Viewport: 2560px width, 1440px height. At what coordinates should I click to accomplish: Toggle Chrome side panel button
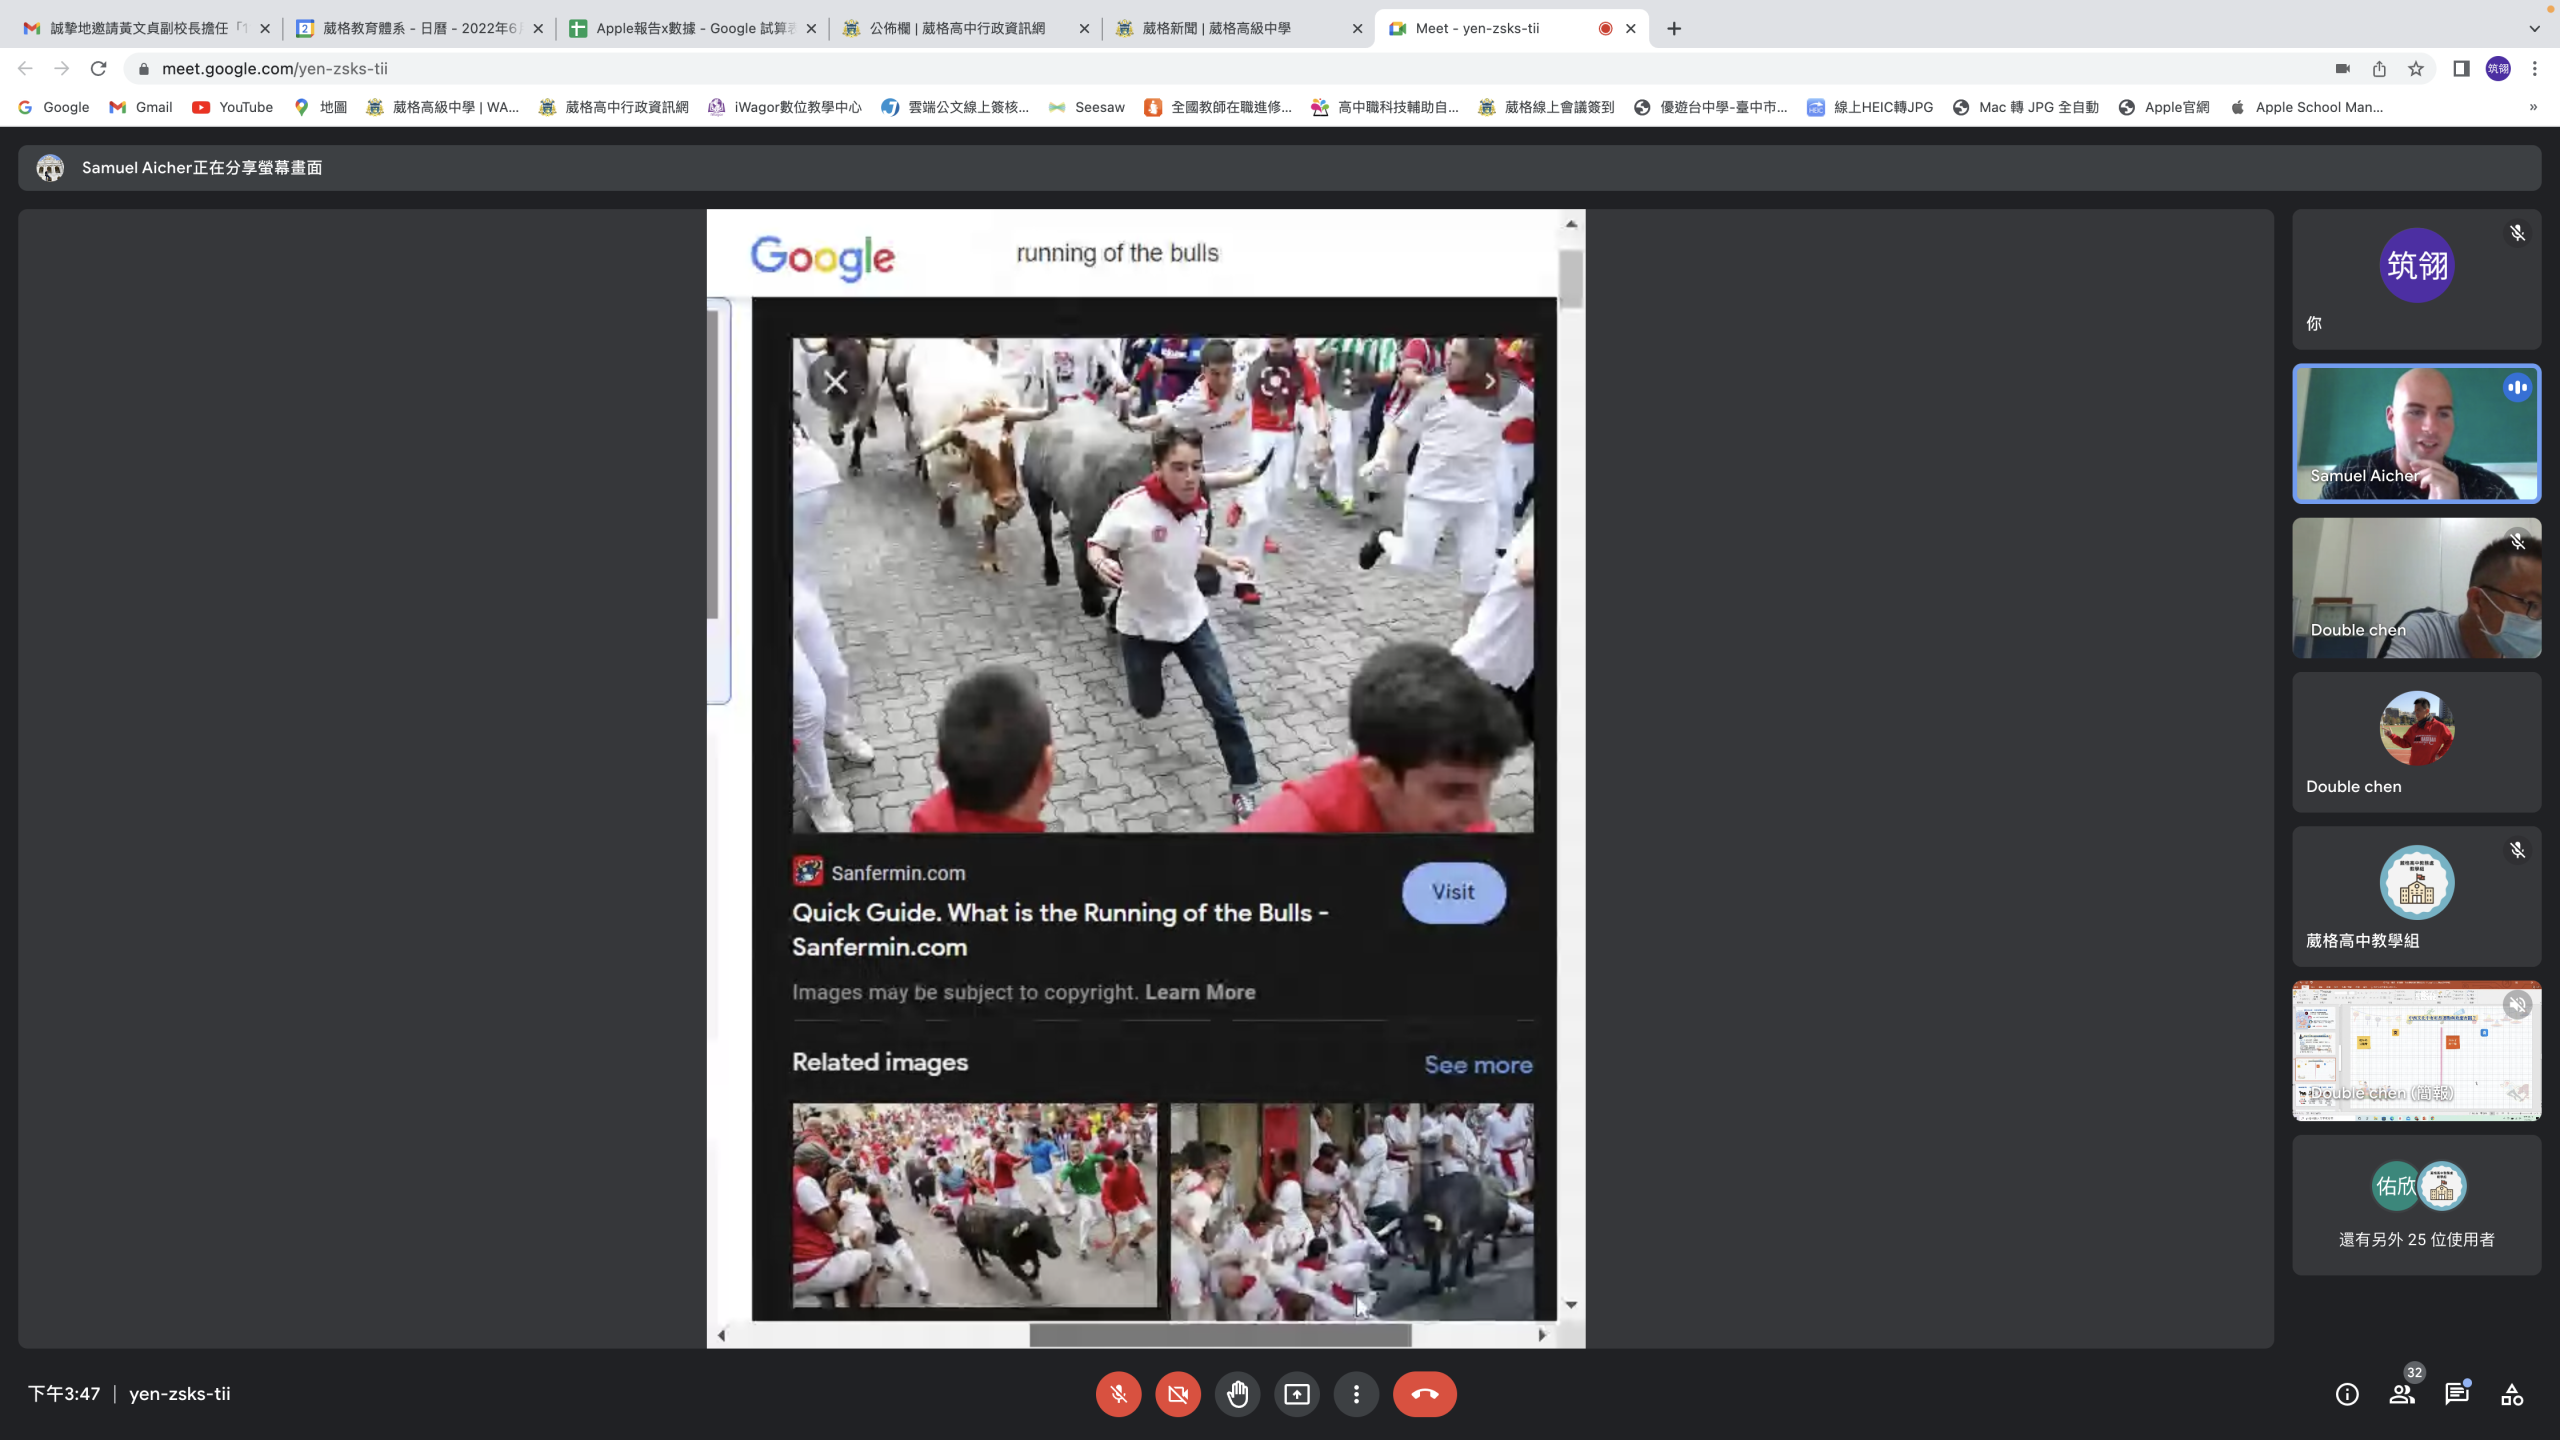(x=2461, y=68)
